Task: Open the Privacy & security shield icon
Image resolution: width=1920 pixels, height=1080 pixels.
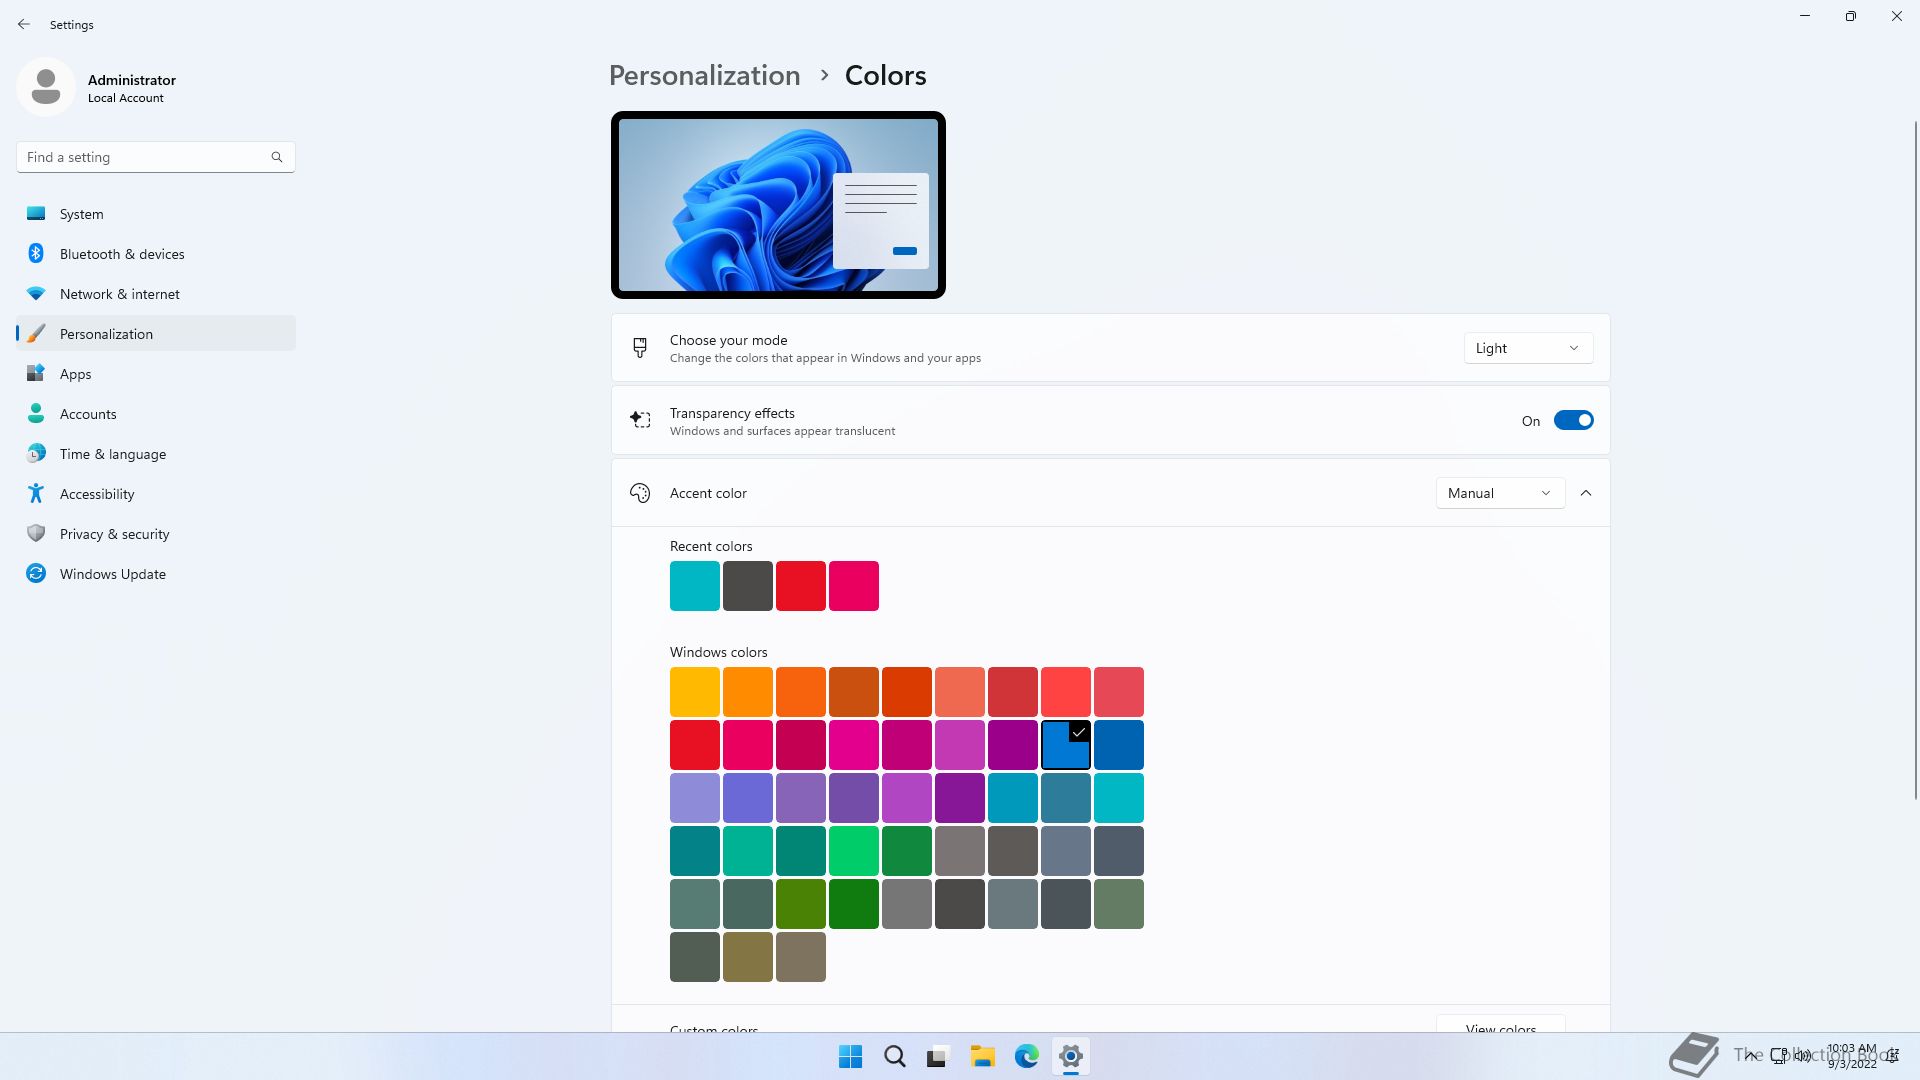Action: [x=36, y=534]
